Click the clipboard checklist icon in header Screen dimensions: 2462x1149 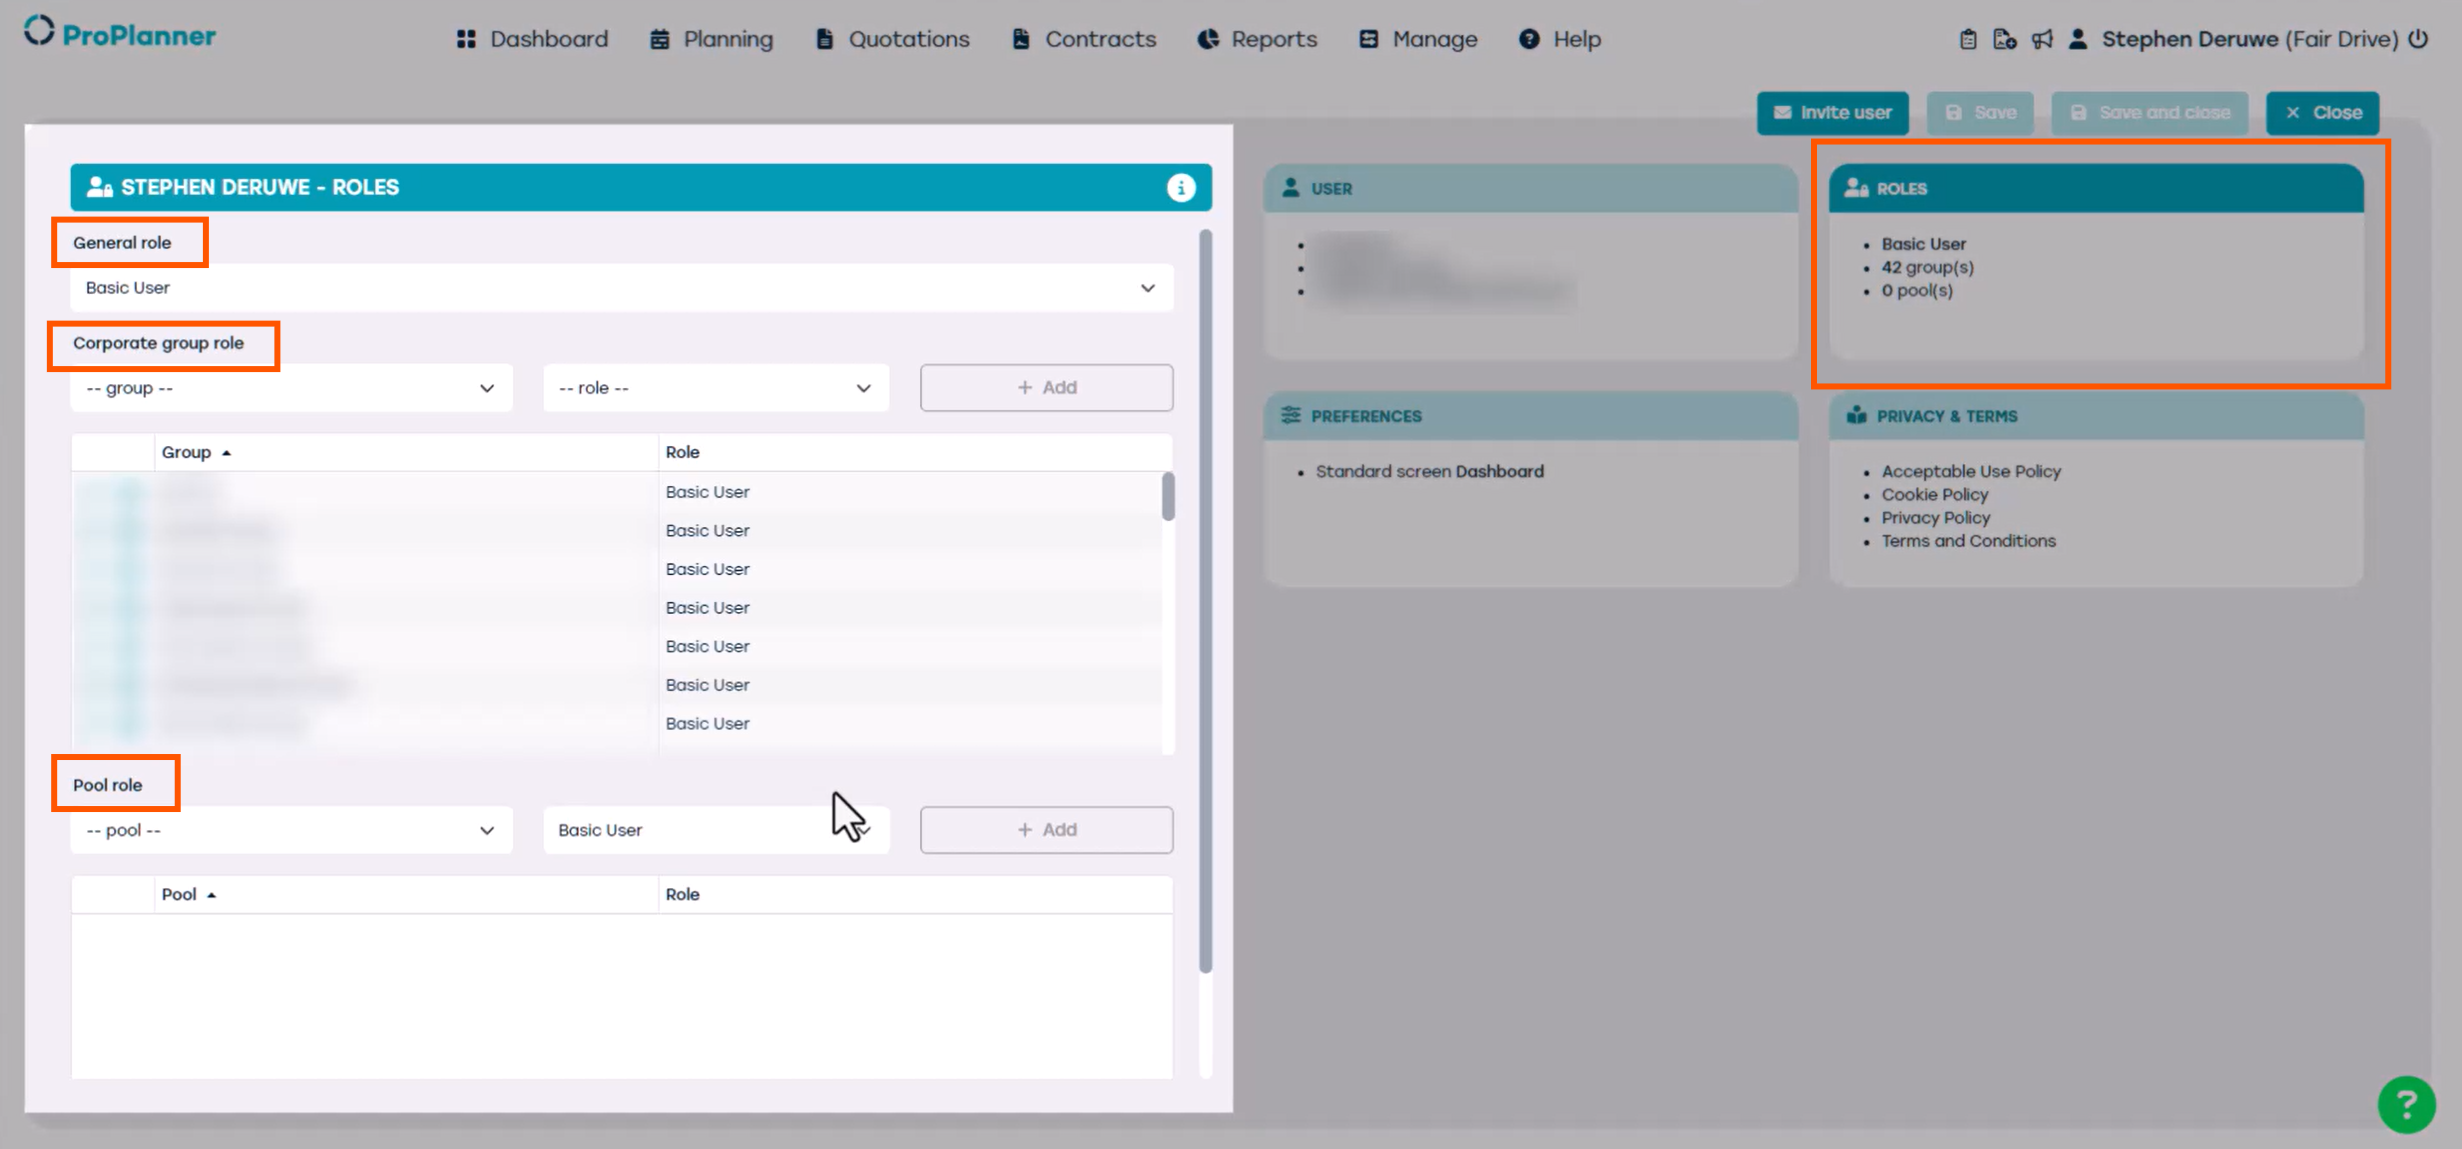click(1967, 39)
